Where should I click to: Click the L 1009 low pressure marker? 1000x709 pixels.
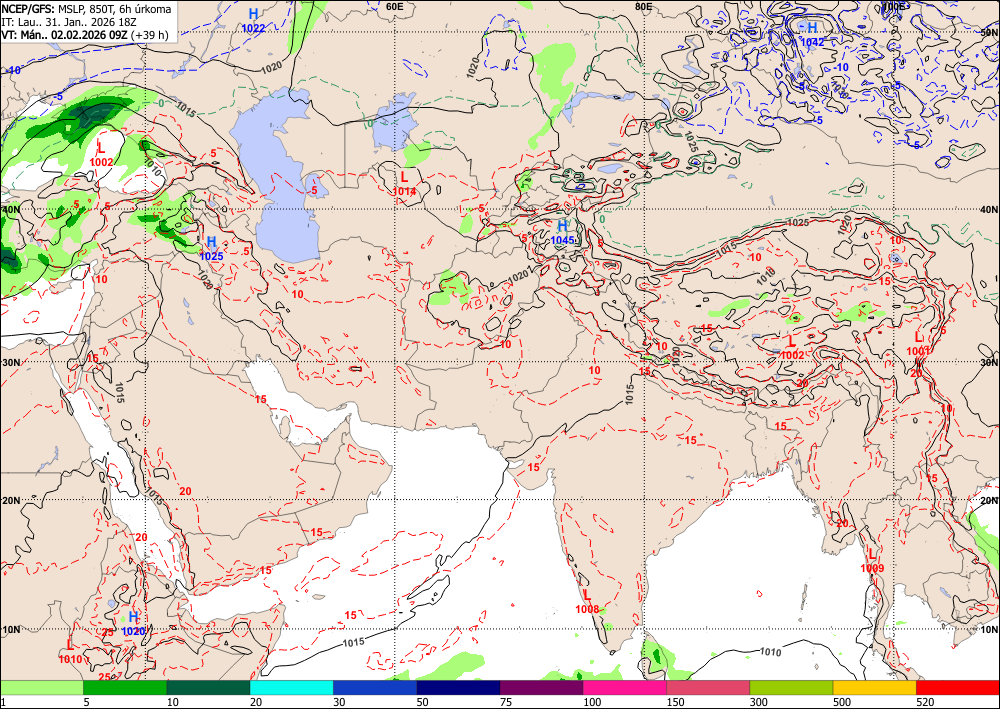(x=872, y=561)
